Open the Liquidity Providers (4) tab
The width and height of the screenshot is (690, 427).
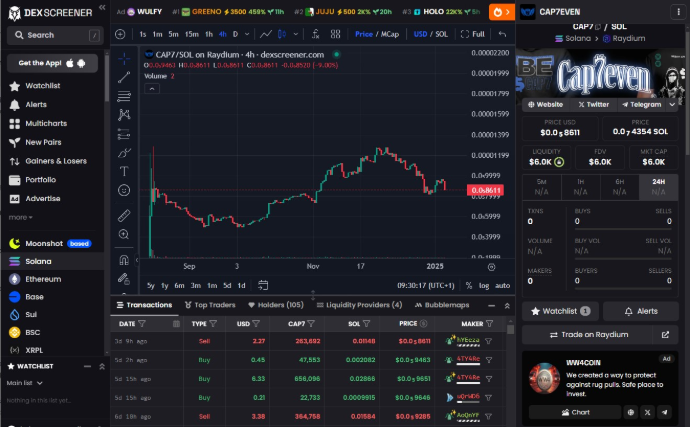click(x=359, y=305)
